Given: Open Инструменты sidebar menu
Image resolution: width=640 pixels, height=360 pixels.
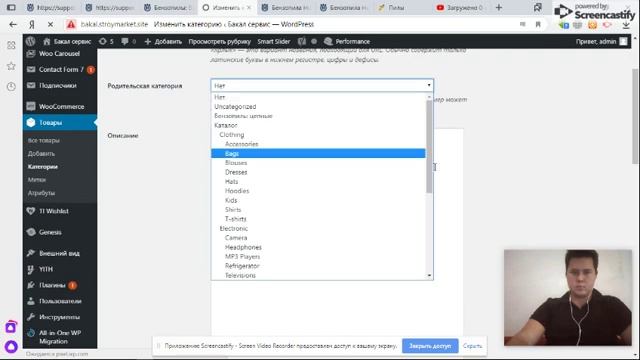Looking at the screenshot, I should 60,317.
